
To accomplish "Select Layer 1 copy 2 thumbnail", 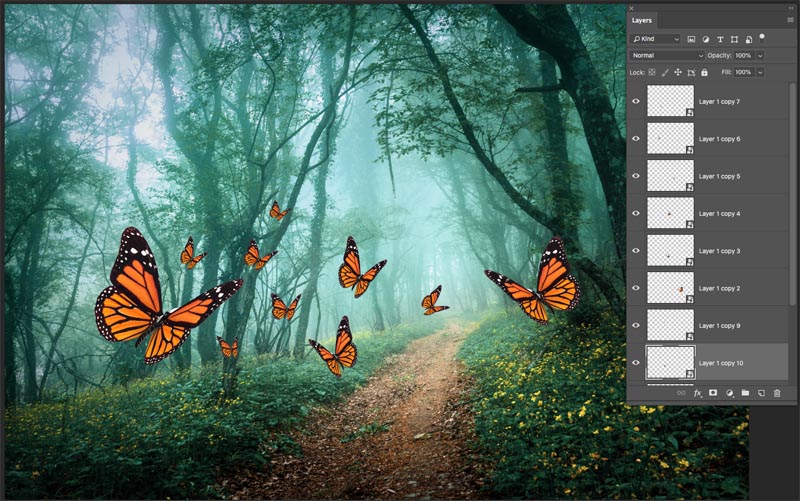I will point(670,288).
